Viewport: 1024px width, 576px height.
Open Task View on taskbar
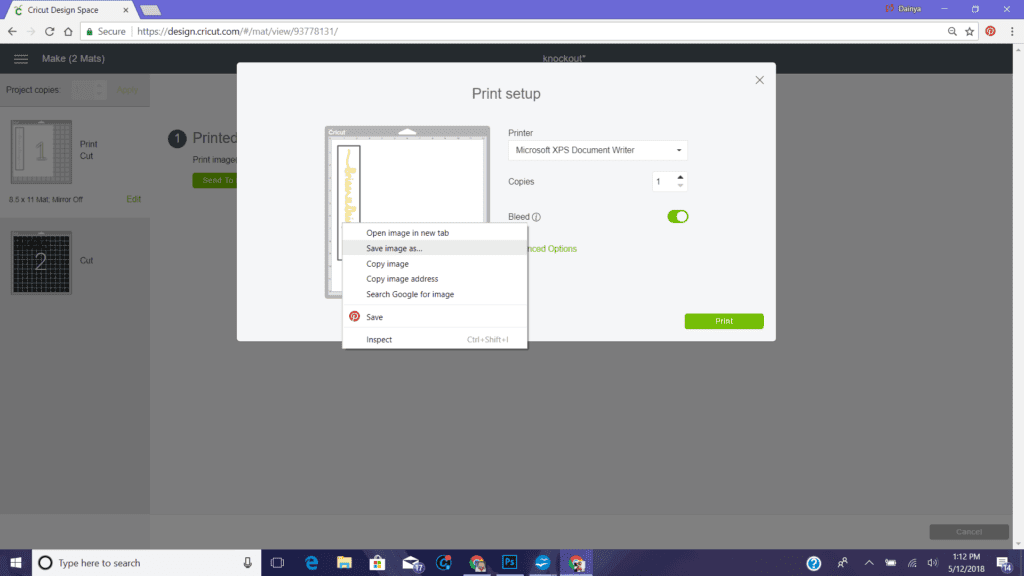pyautogui.click(x=278, y=563)
